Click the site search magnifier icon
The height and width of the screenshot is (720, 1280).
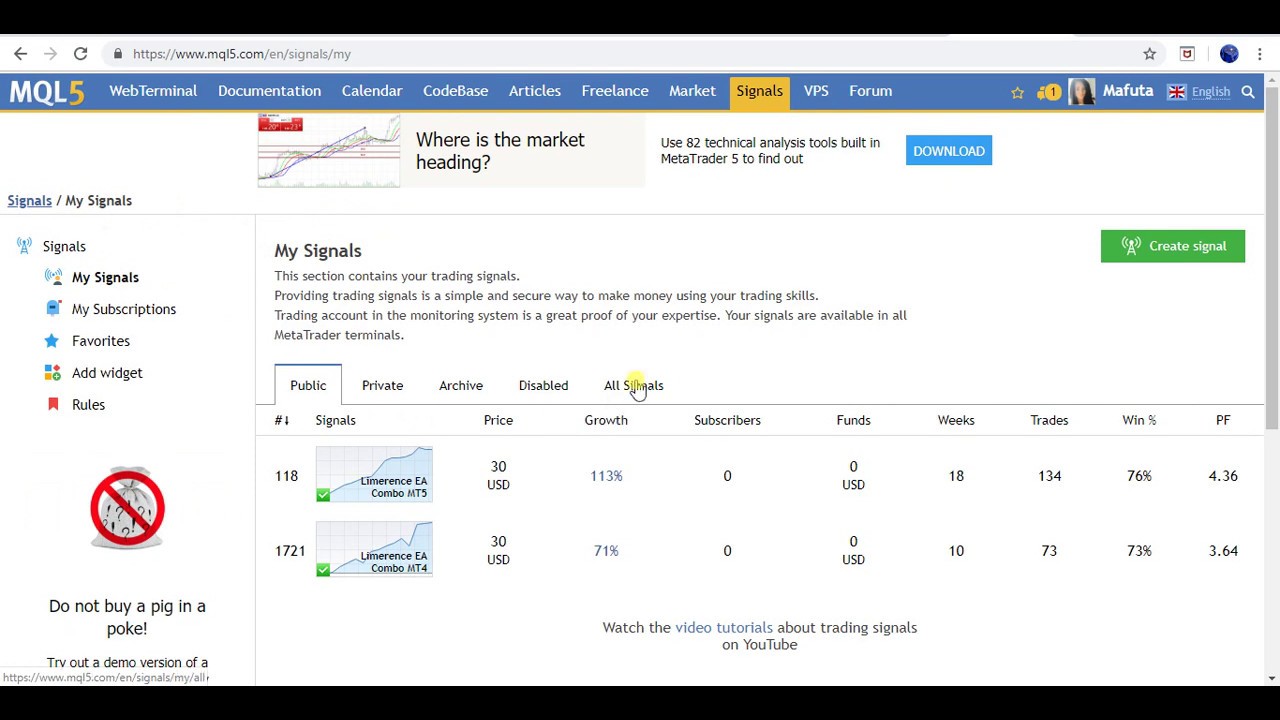[x=1248, y=92]
